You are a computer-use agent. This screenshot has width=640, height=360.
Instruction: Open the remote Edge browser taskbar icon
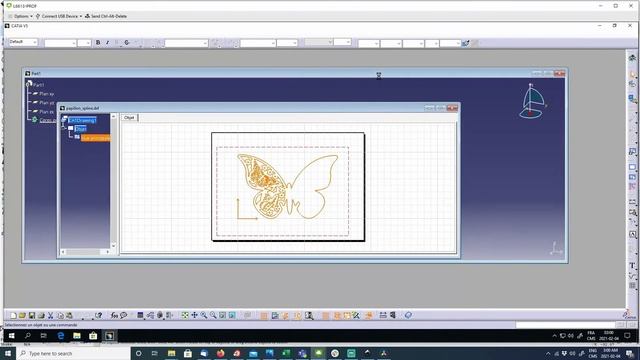pyautogui.click(x=60, y=336)
